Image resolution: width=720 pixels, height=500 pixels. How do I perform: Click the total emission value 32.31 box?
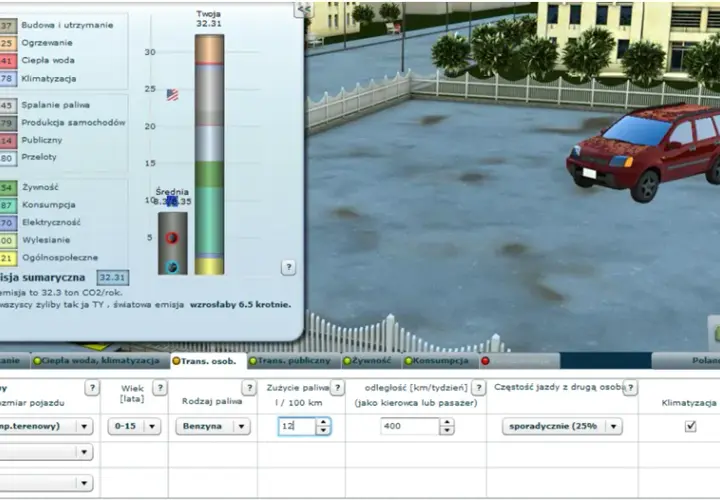coord(112,278)
